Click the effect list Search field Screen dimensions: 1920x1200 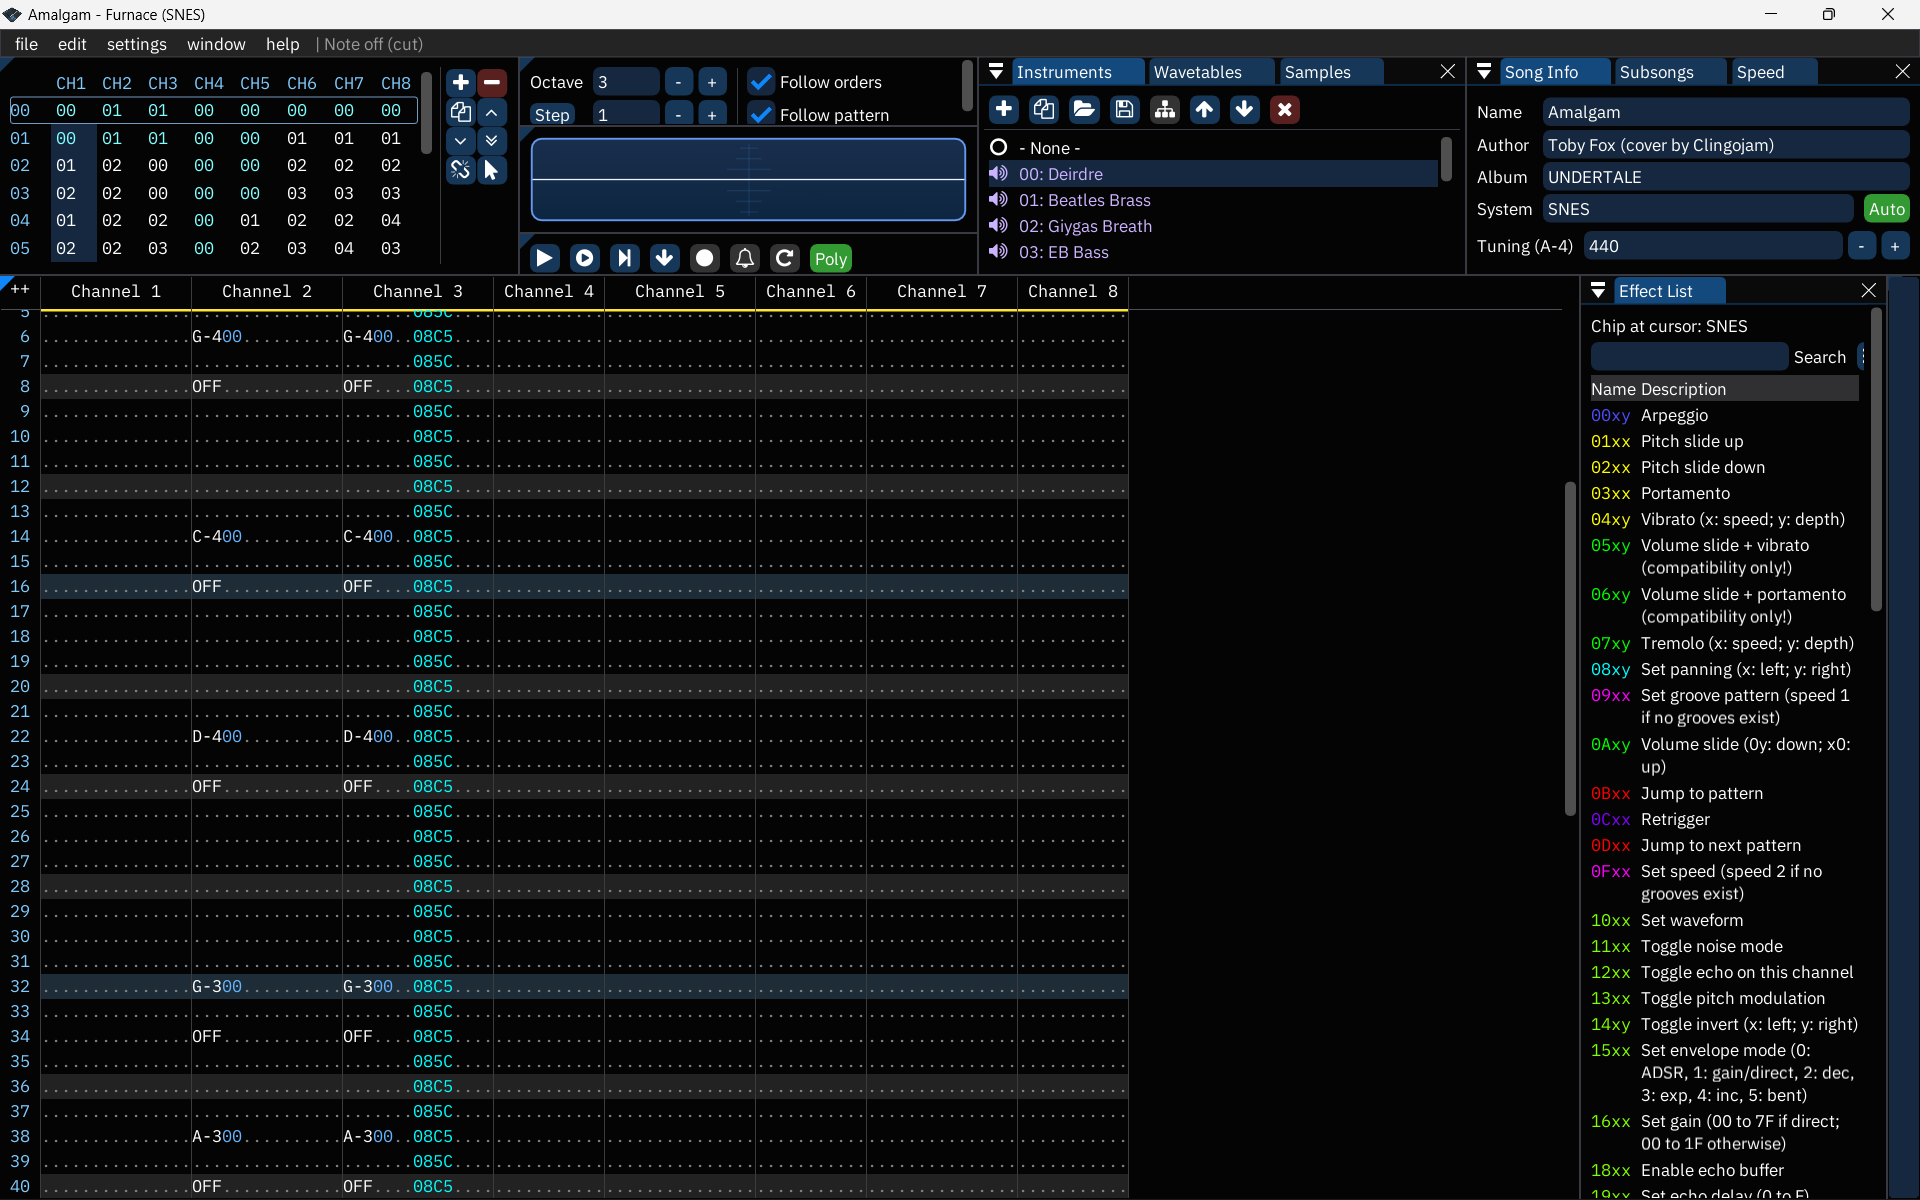pos(1688,357)
